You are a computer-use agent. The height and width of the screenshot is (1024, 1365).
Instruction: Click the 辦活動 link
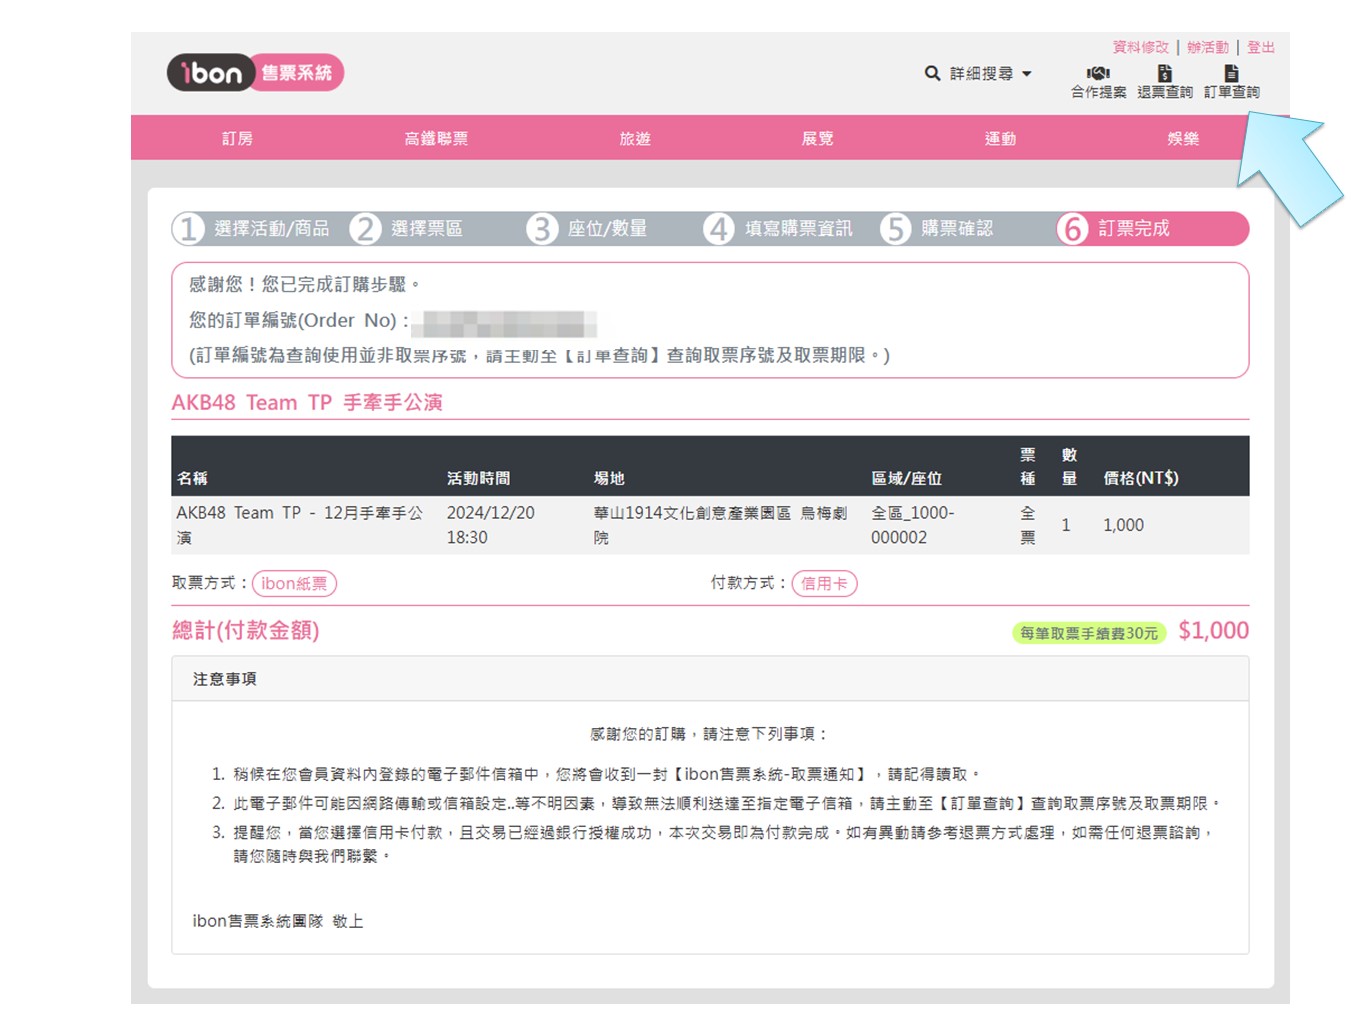(1207, 47)
